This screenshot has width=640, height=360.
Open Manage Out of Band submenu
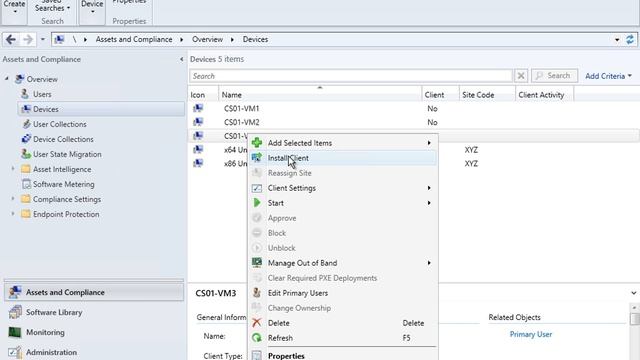pyautogui.click(x=343, y=263)
